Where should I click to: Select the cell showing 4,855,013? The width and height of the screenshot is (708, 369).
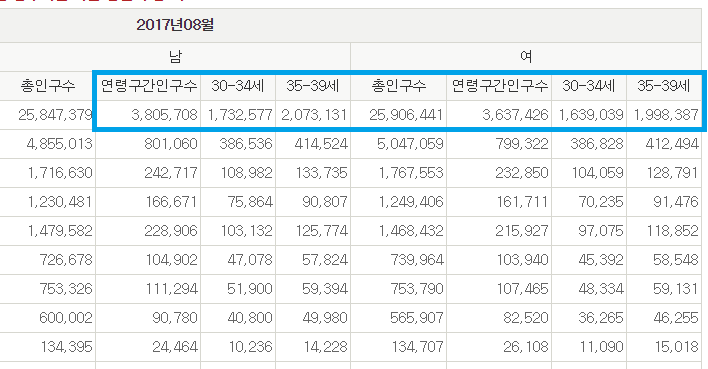(x=47, y=144)
